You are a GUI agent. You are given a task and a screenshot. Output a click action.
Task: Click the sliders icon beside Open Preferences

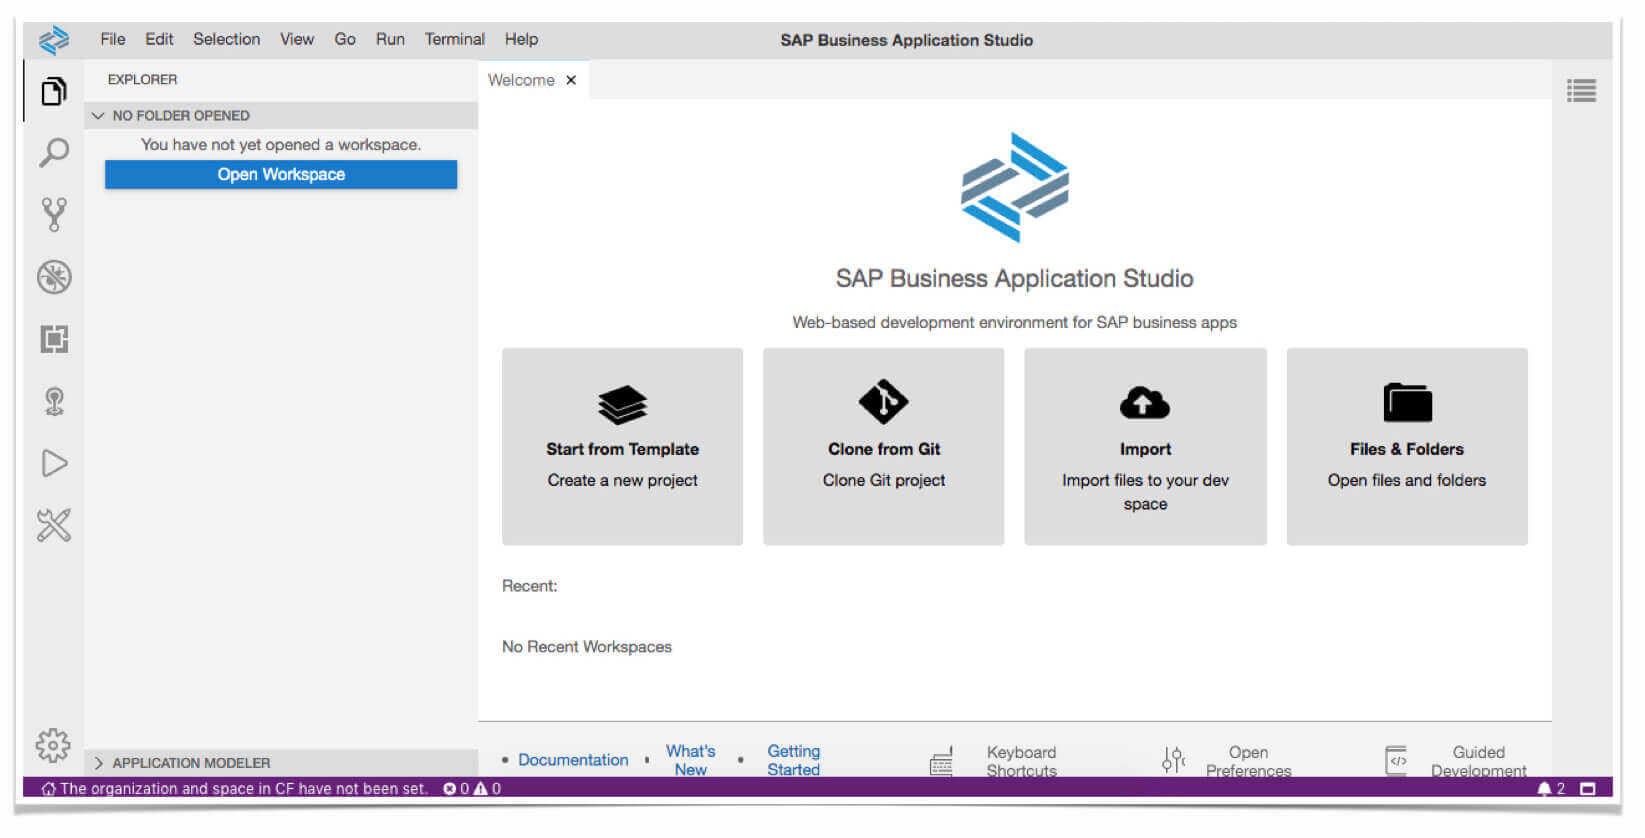tap(1173, 760)
